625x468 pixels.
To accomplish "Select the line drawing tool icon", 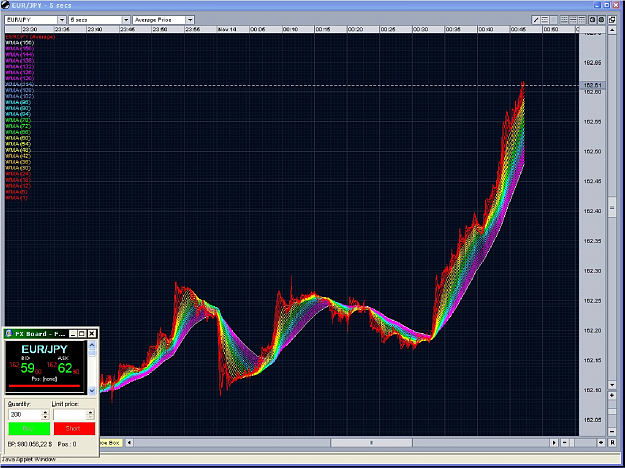I will click(x=536, y=20).
